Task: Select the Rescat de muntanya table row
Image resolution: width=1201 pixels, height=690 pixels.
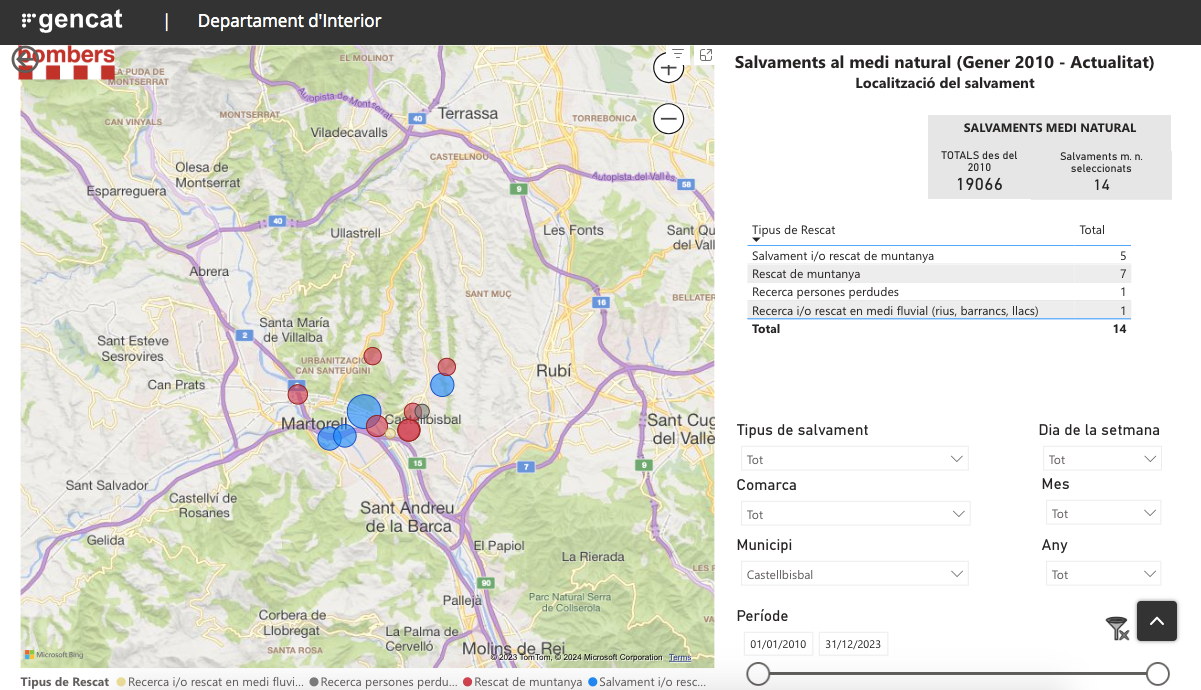Action: click(806, 274)
